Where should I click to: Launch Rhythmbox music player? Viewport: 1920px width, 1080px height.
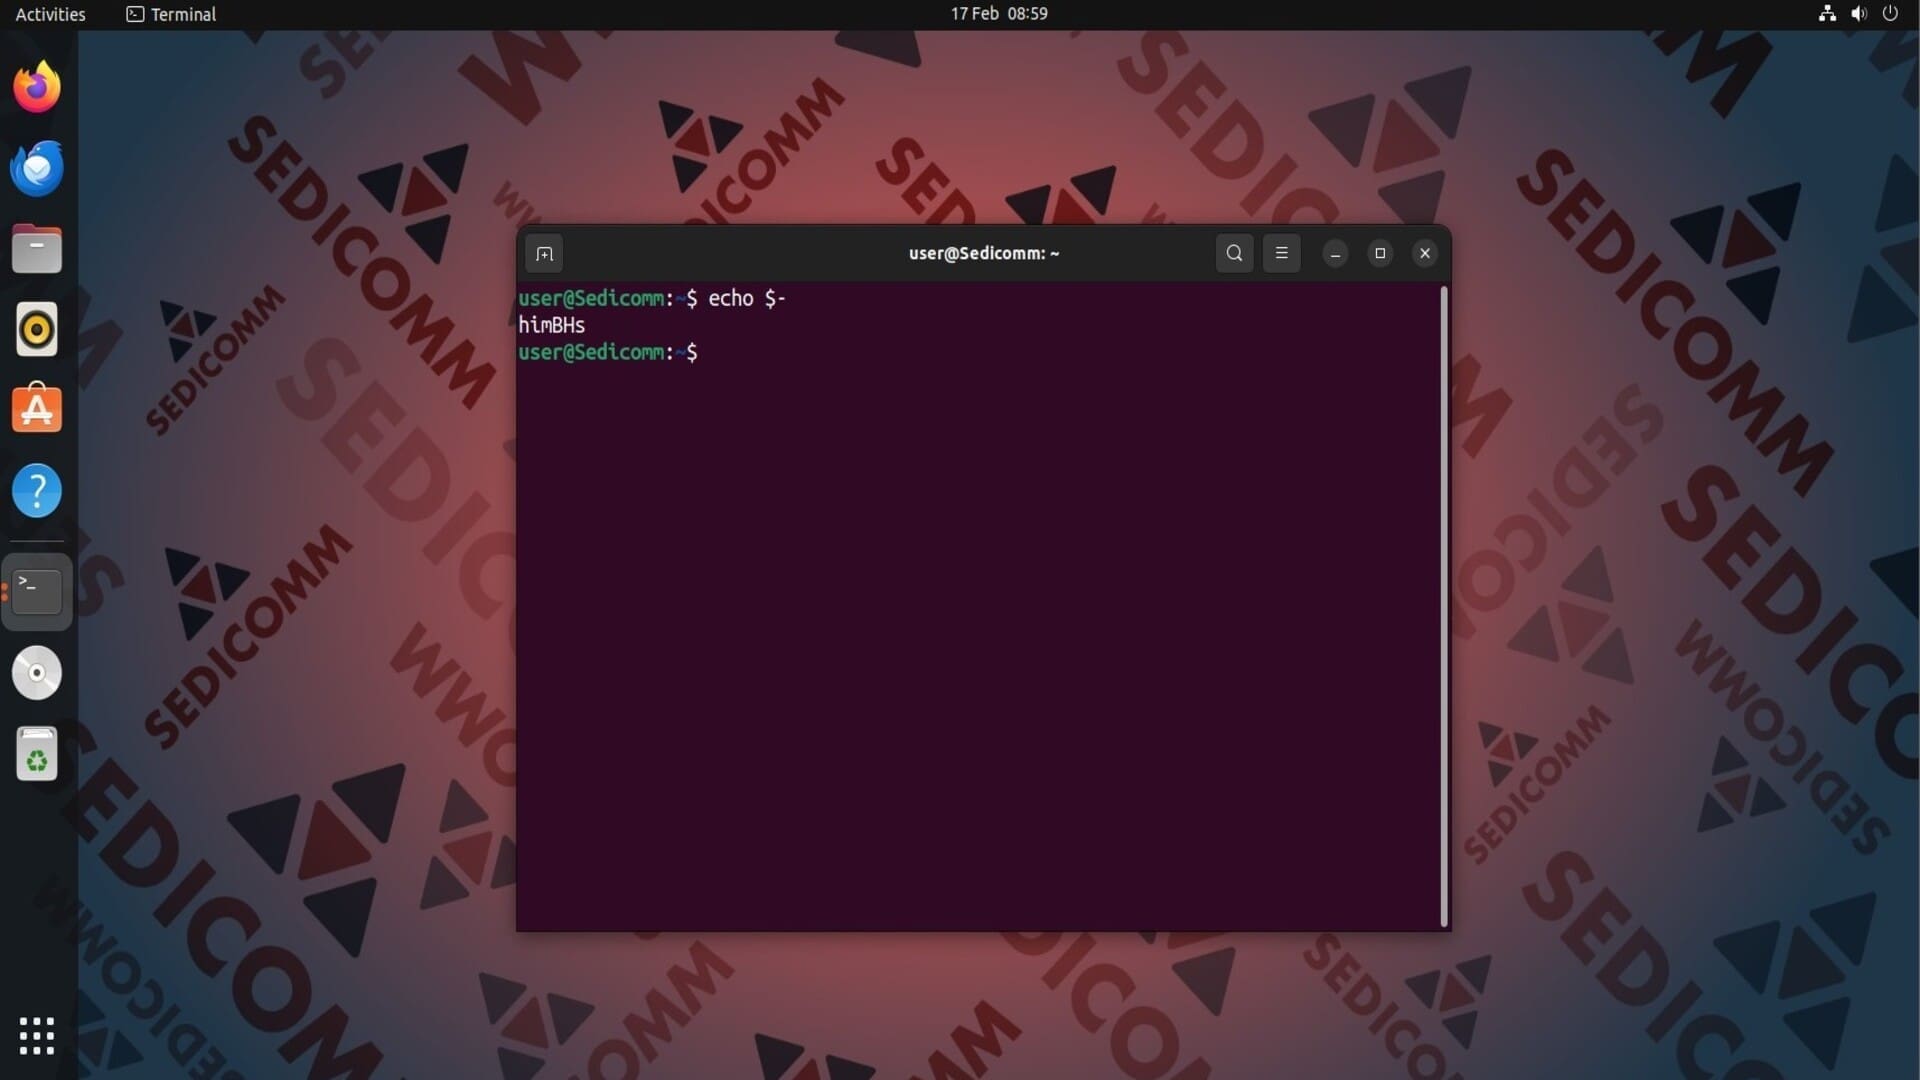pyautogui.click(x=37, y=330)
